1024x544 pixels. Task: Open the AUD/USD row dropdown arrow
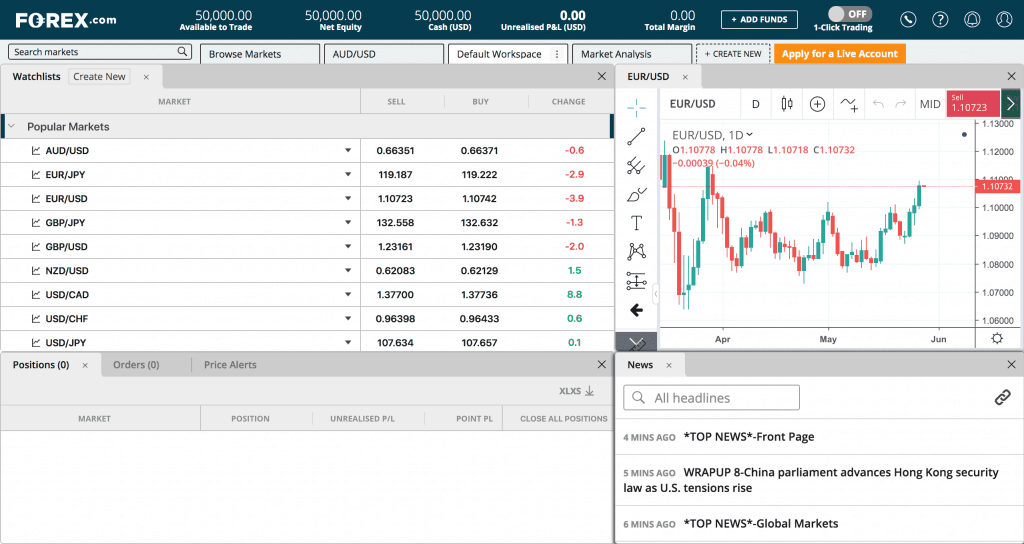point(348,151)
